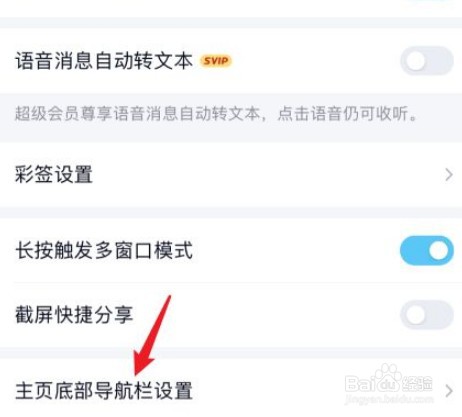This screenshot has width=462, height=417.
Task: Enable the 截屏快捷分享 switch
Action: (x=427, y=315)
